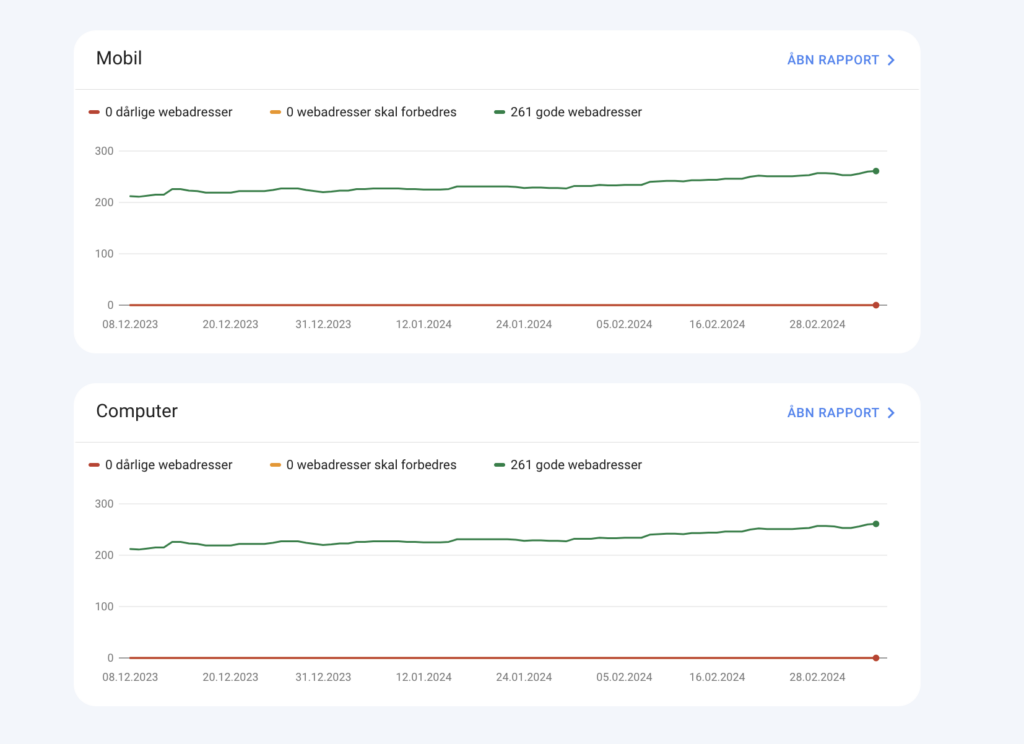The image size is (1024, 744).
Task: Click the green end data point in Computer chart
Action: (876, 524)
